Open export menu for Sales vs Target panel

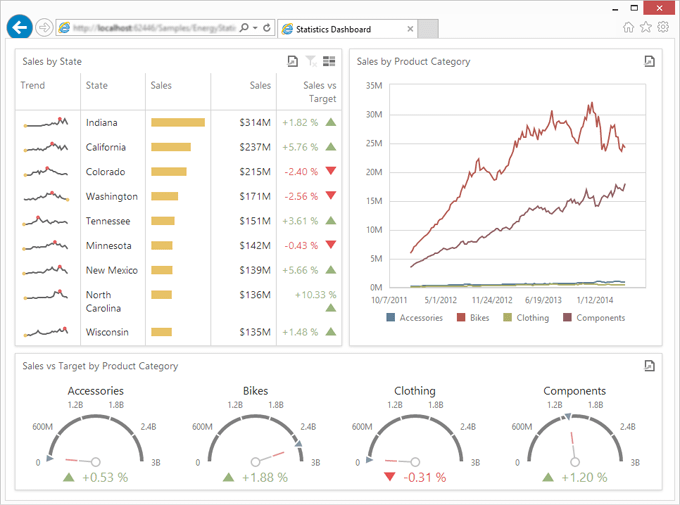(649, 366)
